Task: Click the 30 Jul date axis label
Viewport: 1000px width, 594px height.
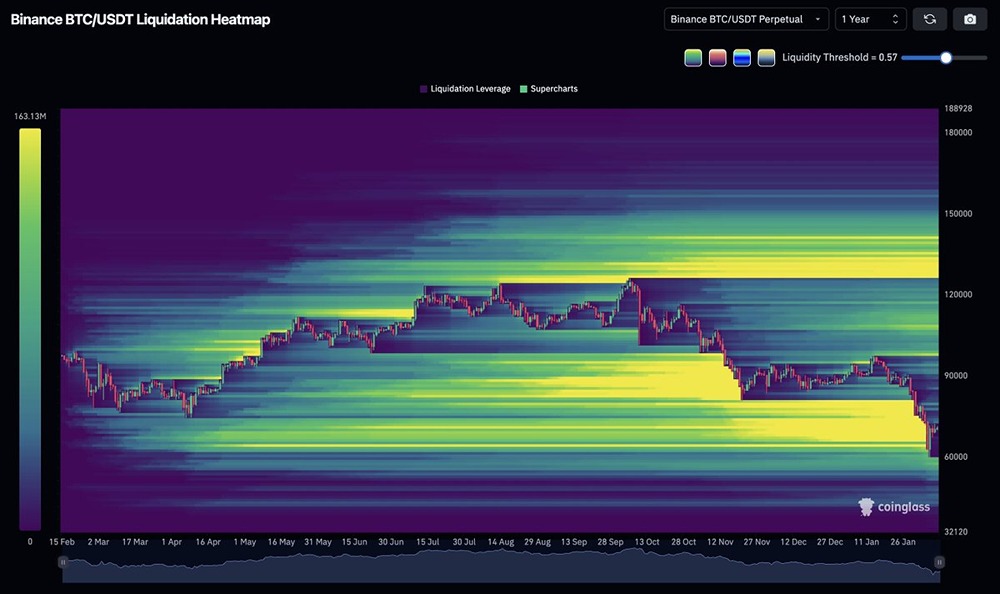Action: (464, 542)
